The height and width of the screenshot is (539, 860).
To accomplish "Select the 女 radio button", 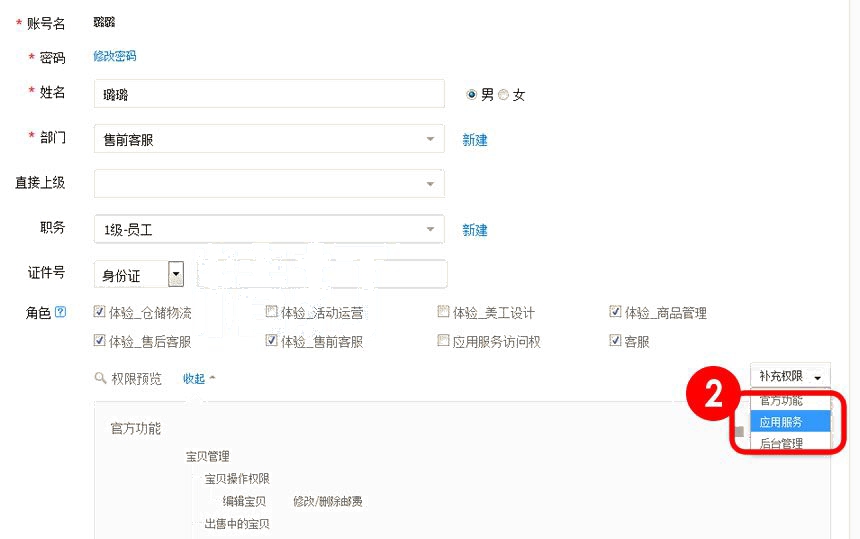I will [503, 94].
